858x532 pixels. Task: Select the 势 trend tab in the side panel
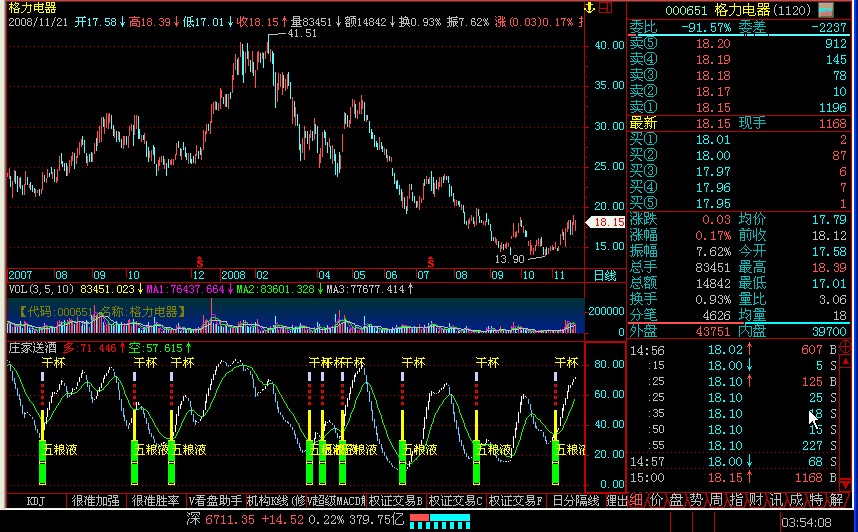[696, 500]
